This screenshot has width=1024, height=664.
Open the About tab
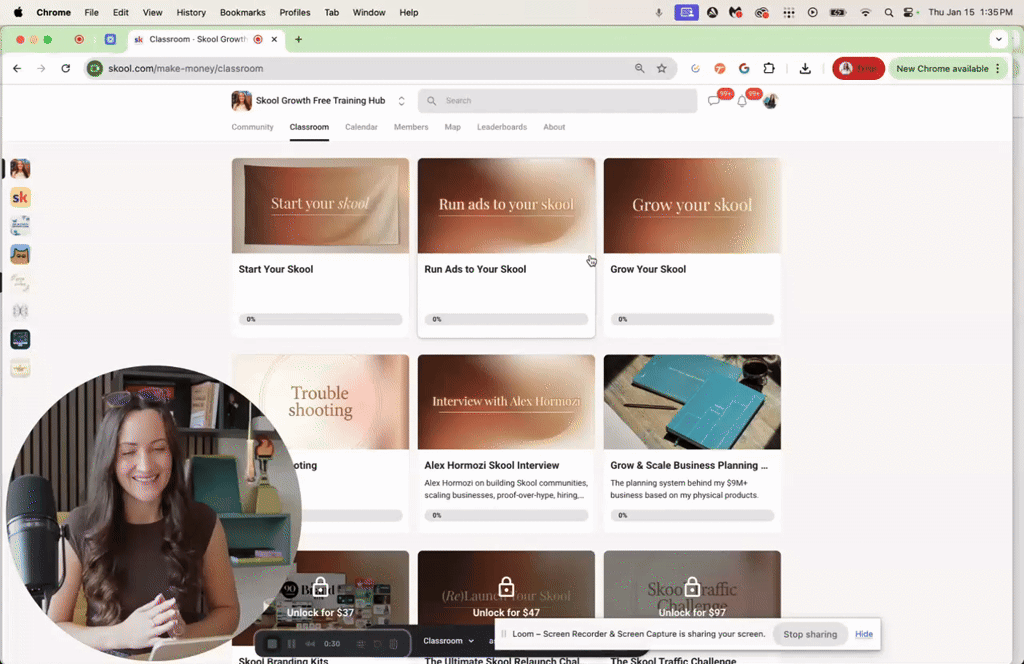click(554, 127)
